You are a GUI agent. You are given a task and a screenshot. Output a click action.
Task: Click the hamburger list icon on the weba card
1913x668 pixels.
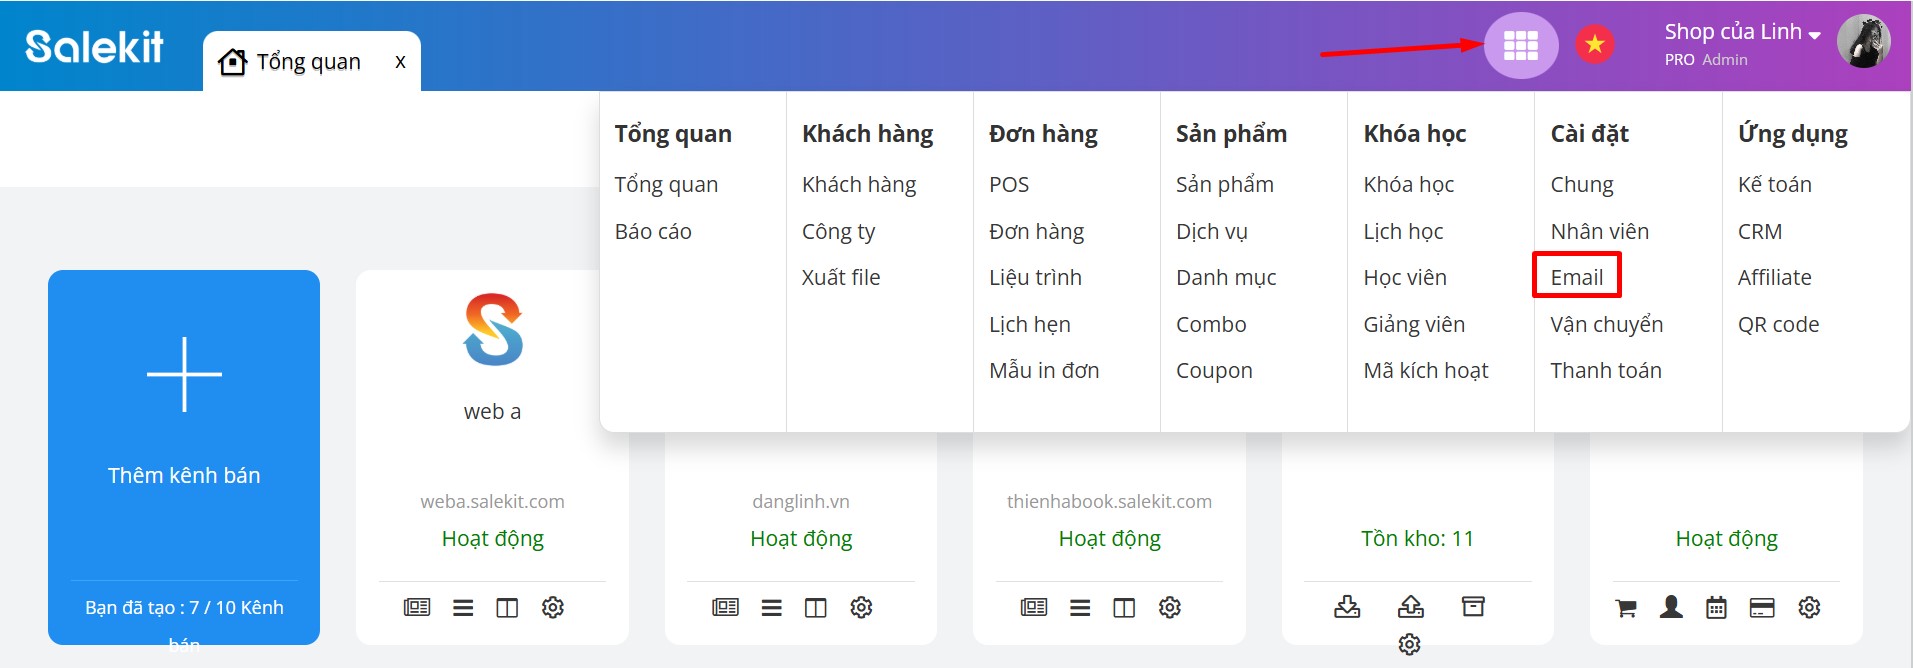pos(463,607)
